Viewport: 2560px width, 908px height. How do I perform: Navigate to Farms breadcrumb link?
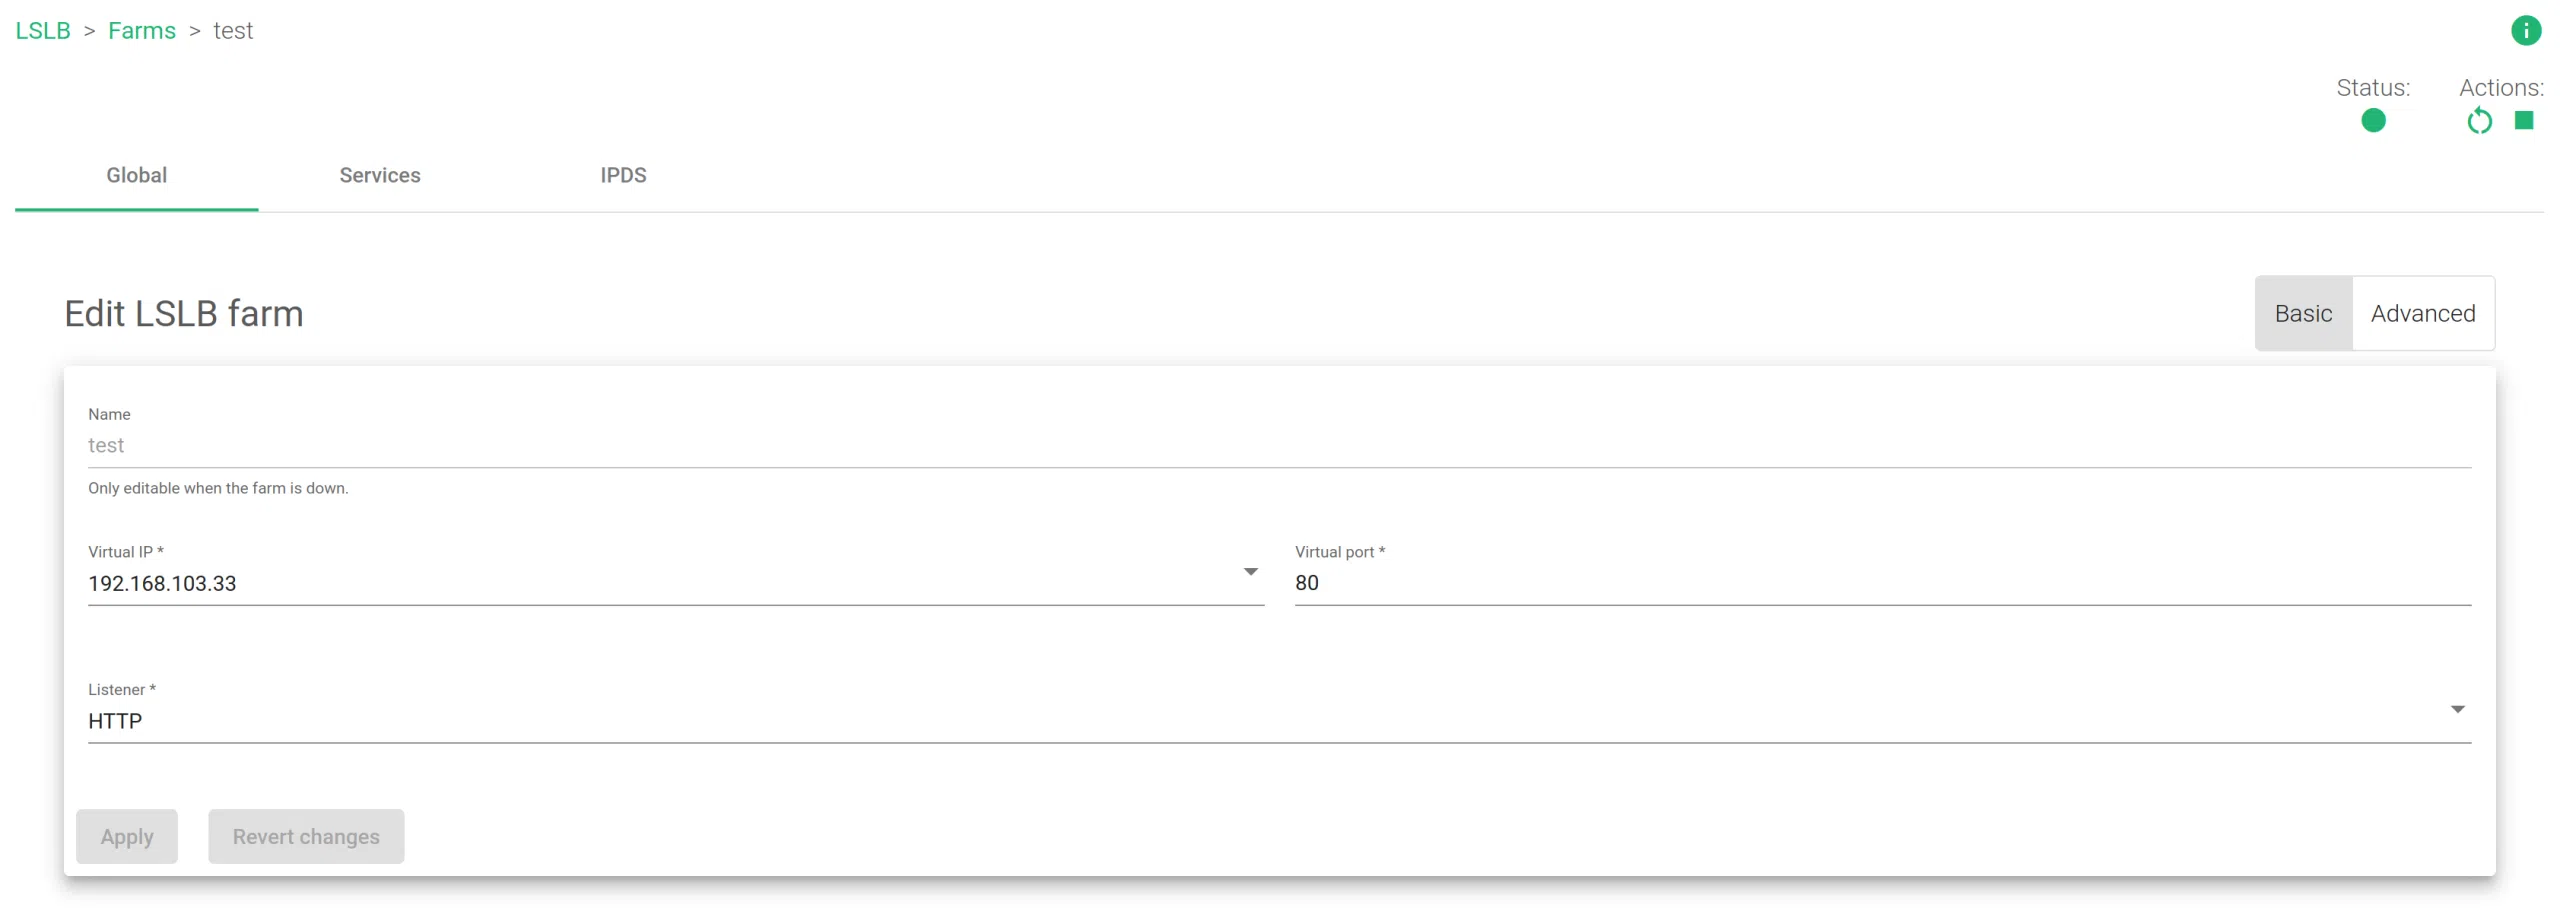[142, 31]
